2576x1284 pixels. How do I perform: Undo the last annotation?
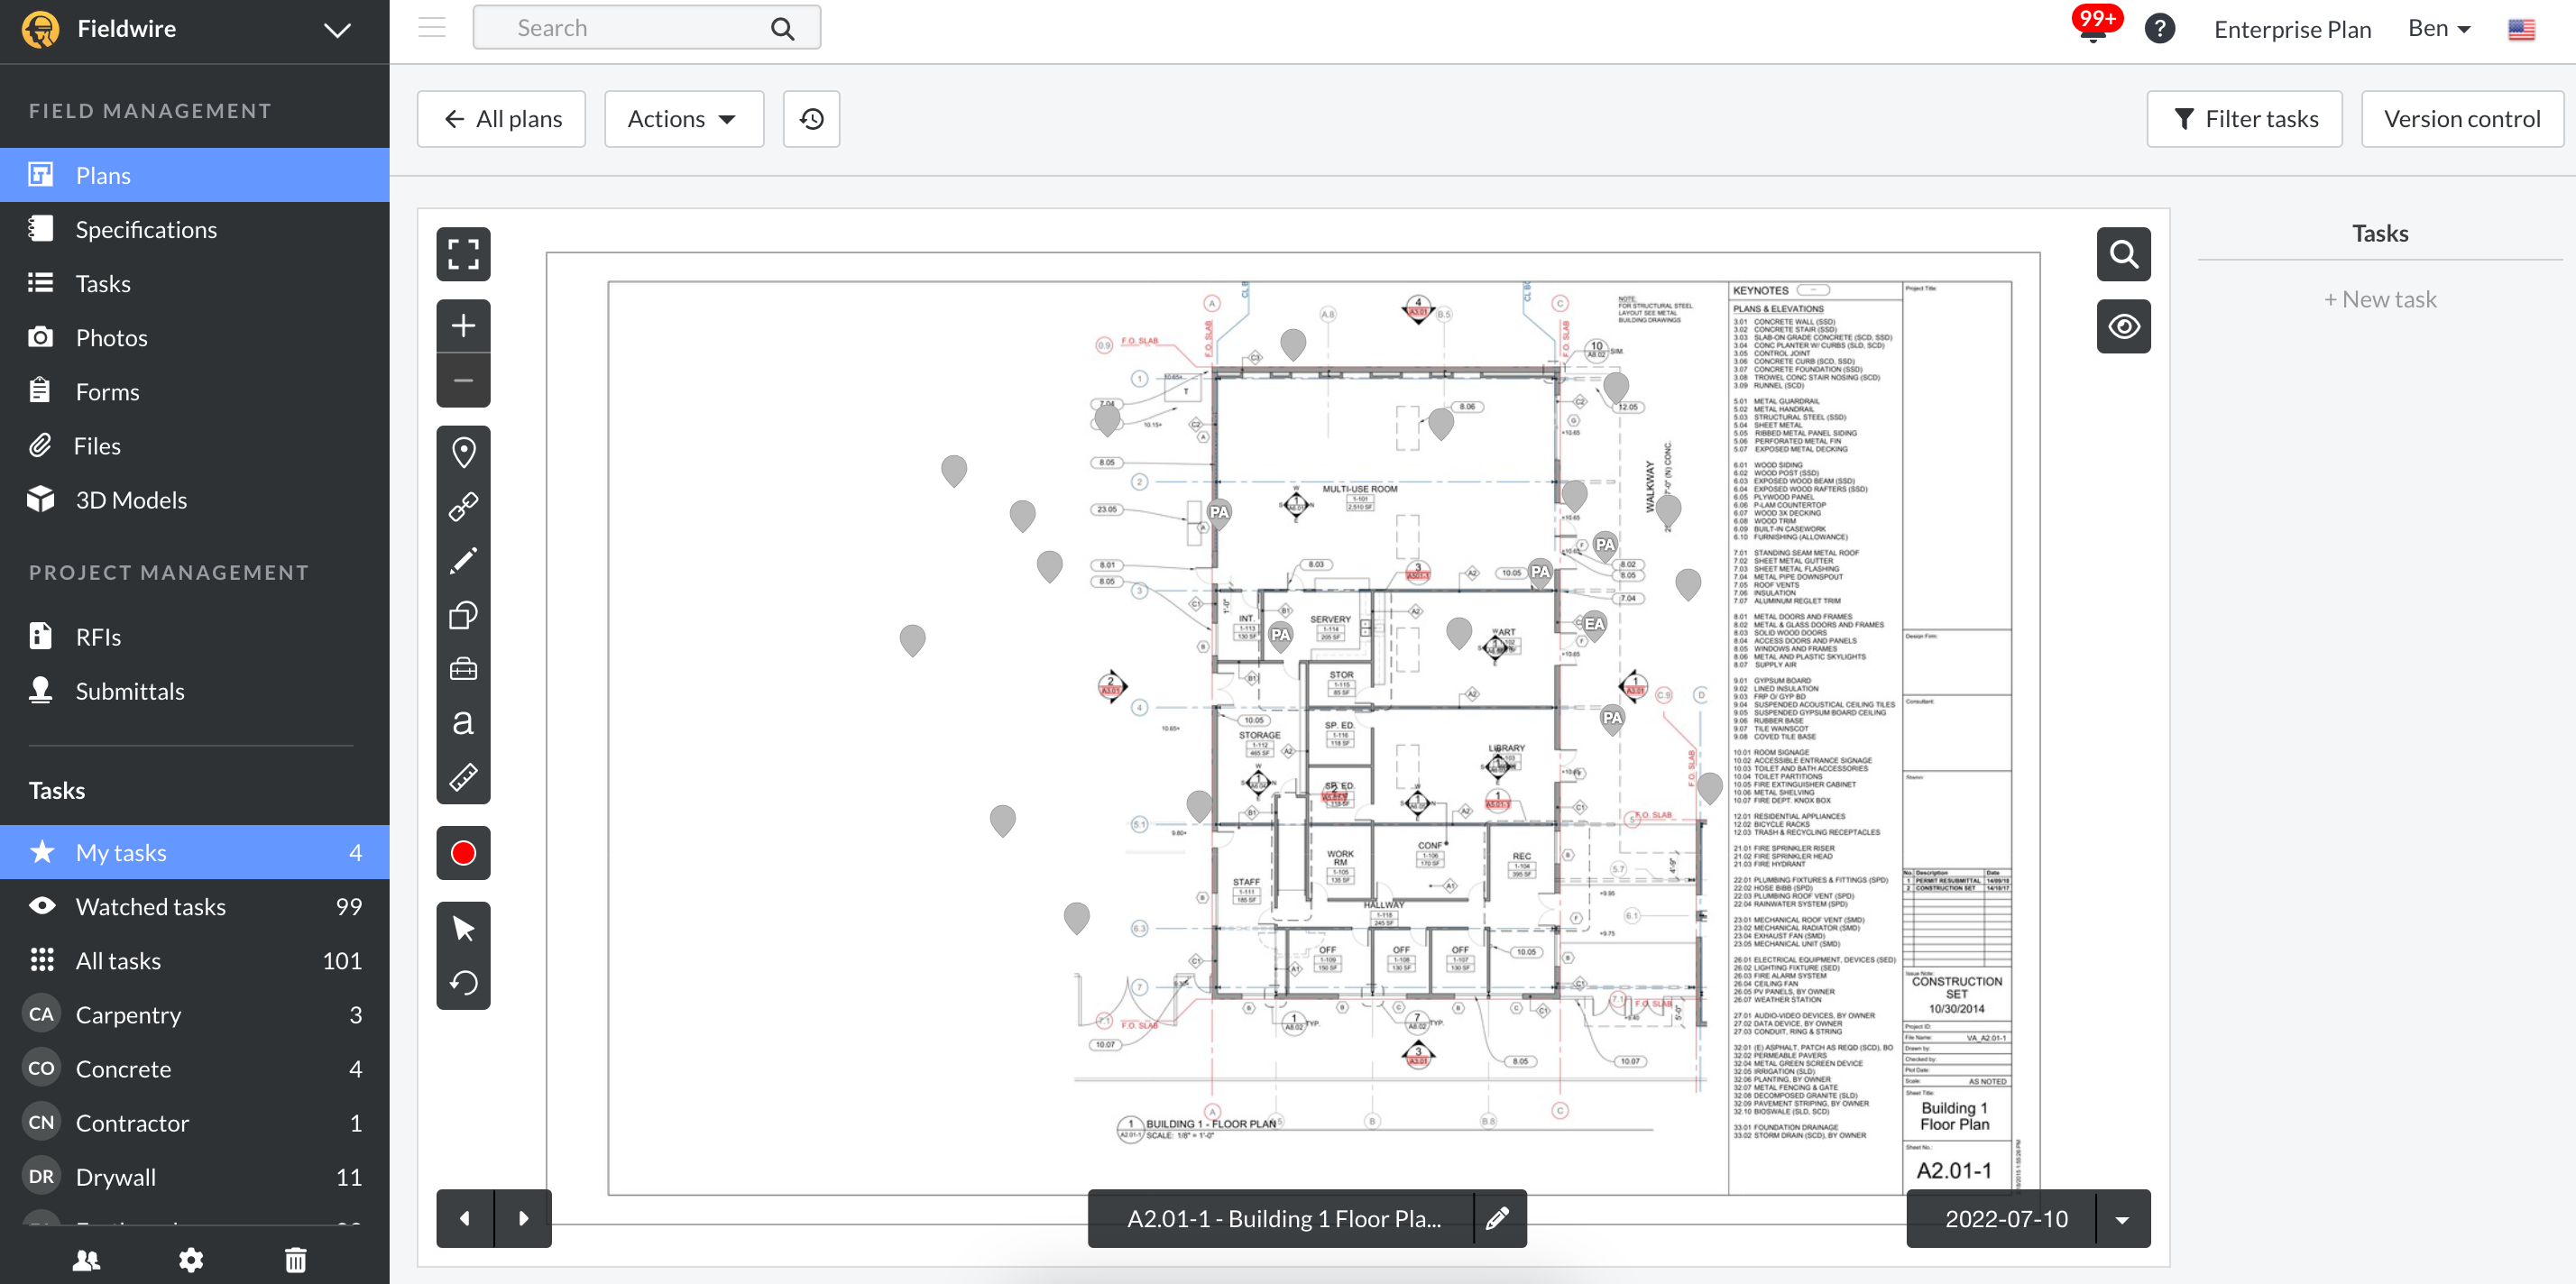click(463, 982)
